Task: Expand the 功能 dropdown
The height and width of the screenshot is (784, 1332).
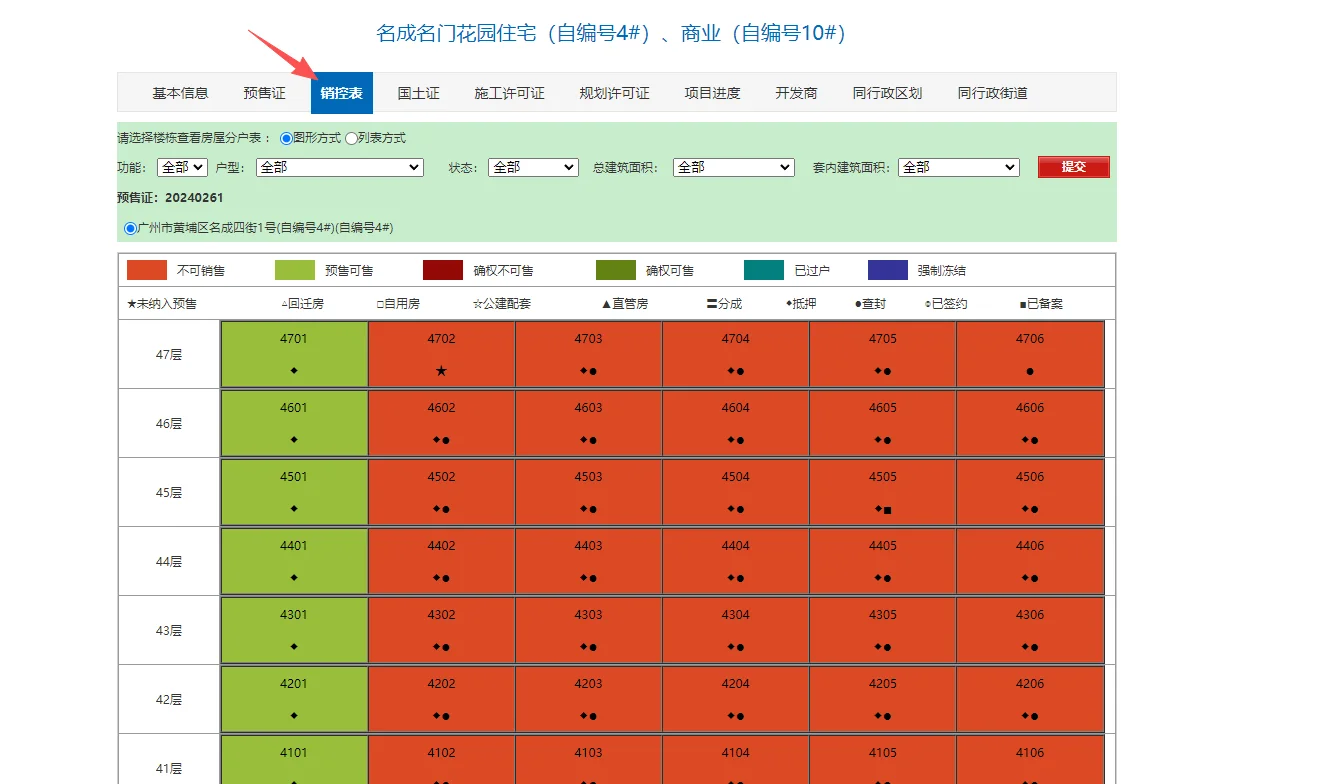Action: 182,168
